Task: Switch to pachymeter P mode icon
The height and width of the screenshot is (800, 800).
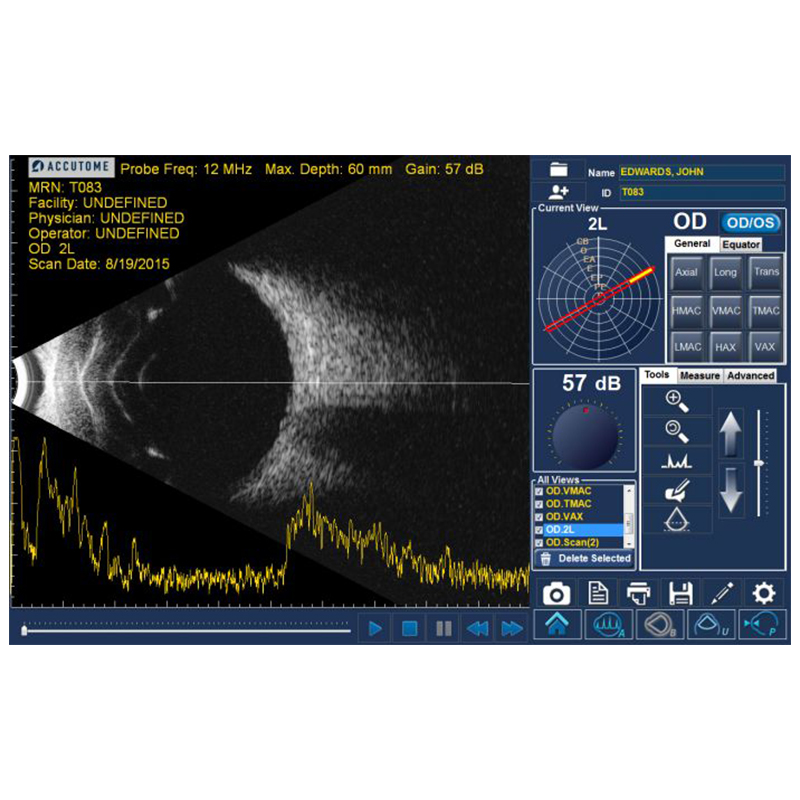Action: click(x=762, y=624)
